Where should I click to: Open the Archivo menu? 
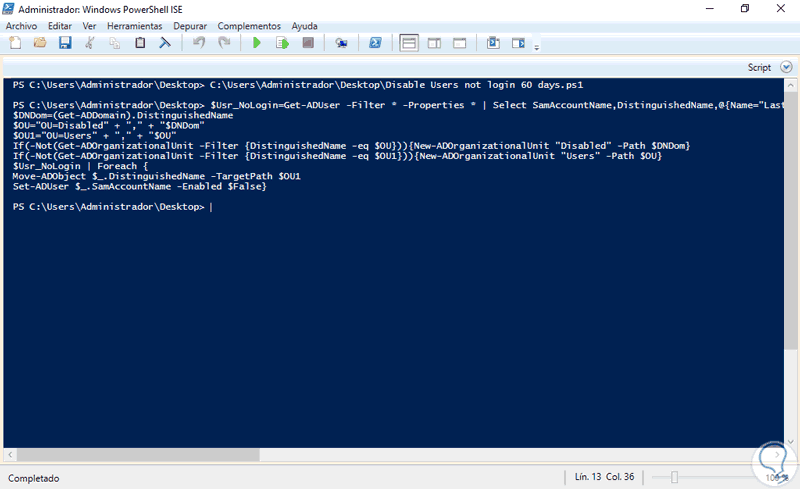[21, 26]
